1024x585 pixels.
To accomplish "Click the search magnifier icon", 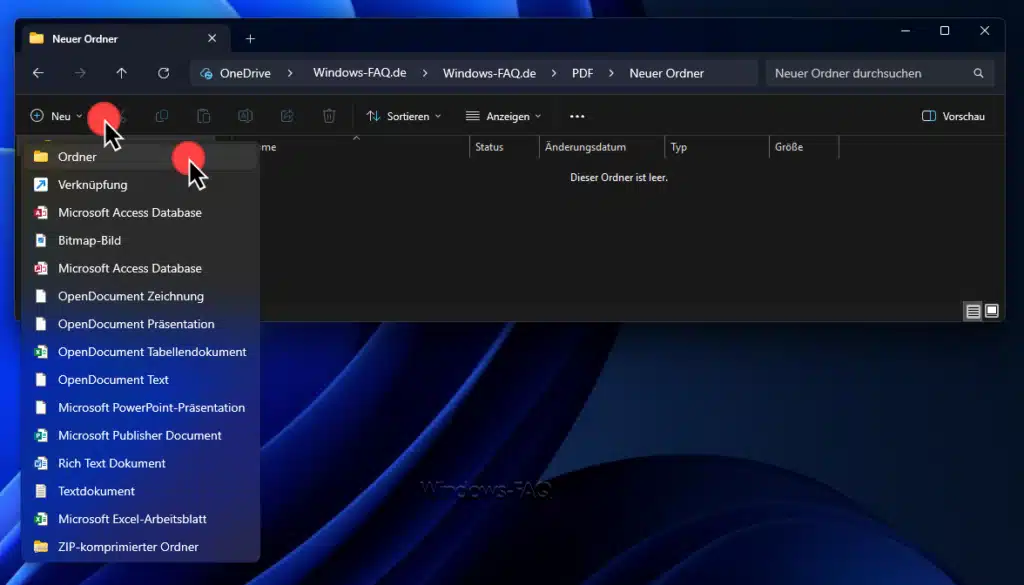I will [x=978, y=73].
